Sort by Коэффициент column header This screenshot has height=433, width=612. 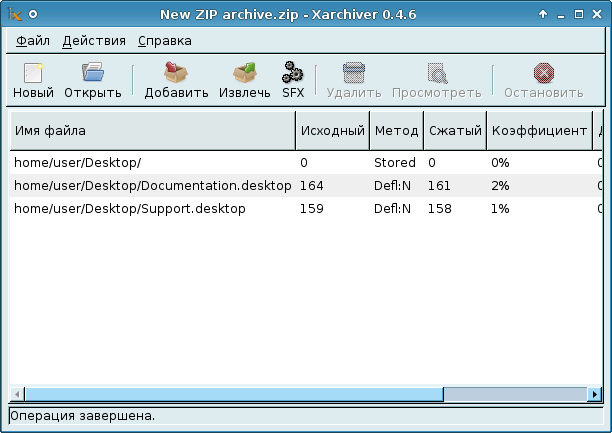539,131
